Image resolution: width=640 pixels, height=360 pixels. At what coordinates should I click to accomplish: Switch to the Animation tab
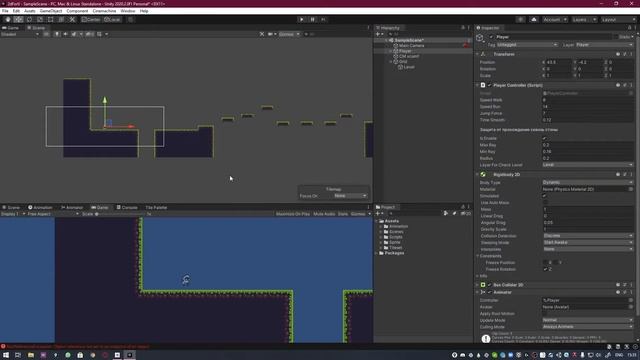40,207
